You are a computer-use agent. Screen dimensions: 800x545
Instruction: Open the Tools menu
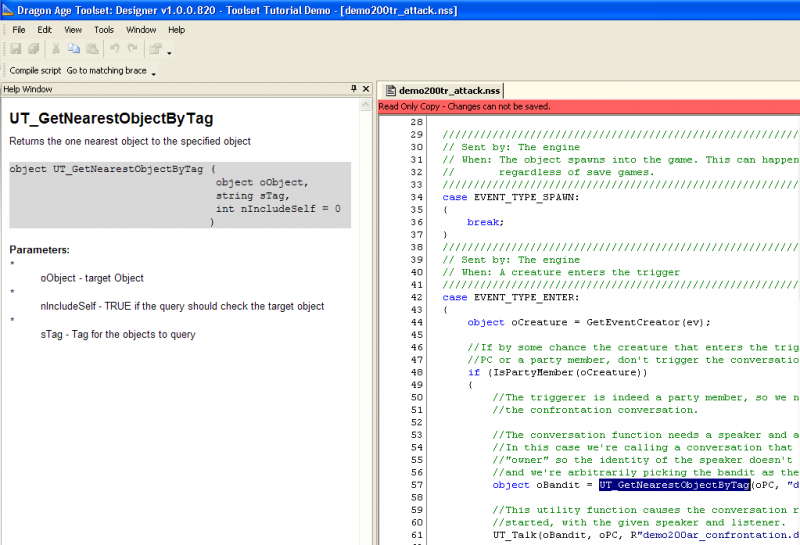[104, 30]
